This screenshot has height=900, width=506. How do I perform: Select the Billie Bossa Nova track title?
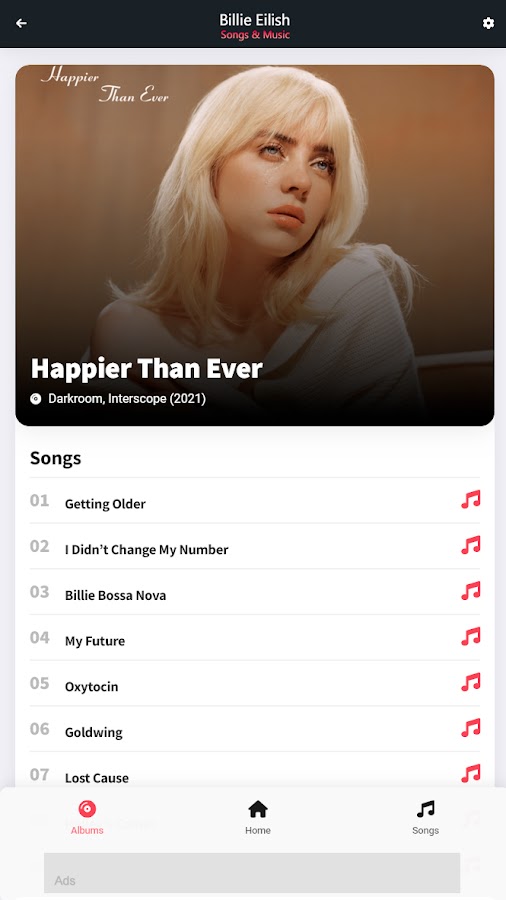click(115, 595)
